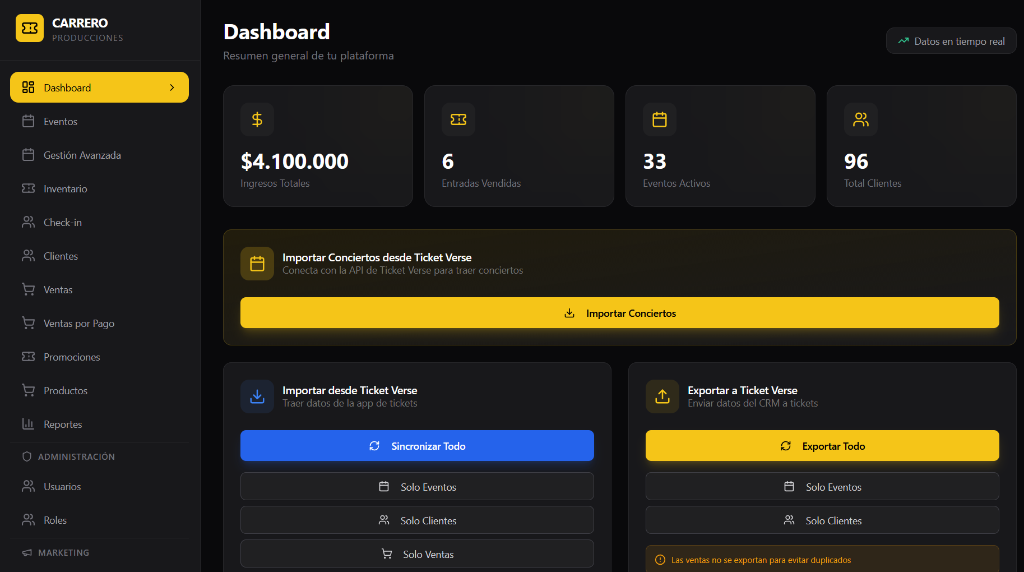Open the Clientes page
Viewport: 1024px width, 572px height.
(99, 255)
